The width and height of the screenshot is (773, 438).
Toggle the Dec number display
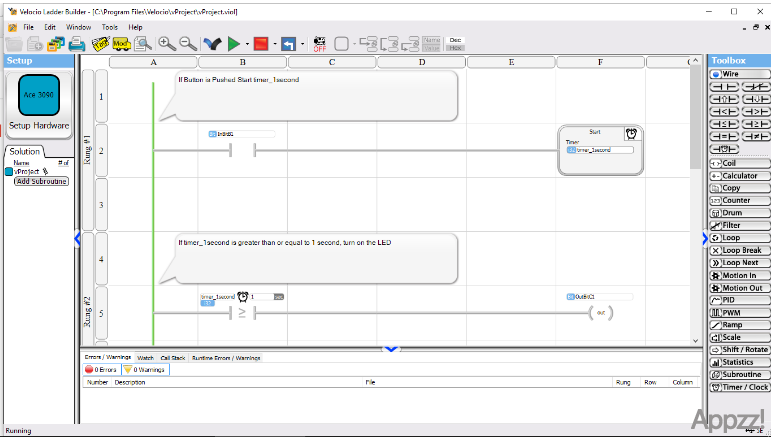[x=455, y=40]
